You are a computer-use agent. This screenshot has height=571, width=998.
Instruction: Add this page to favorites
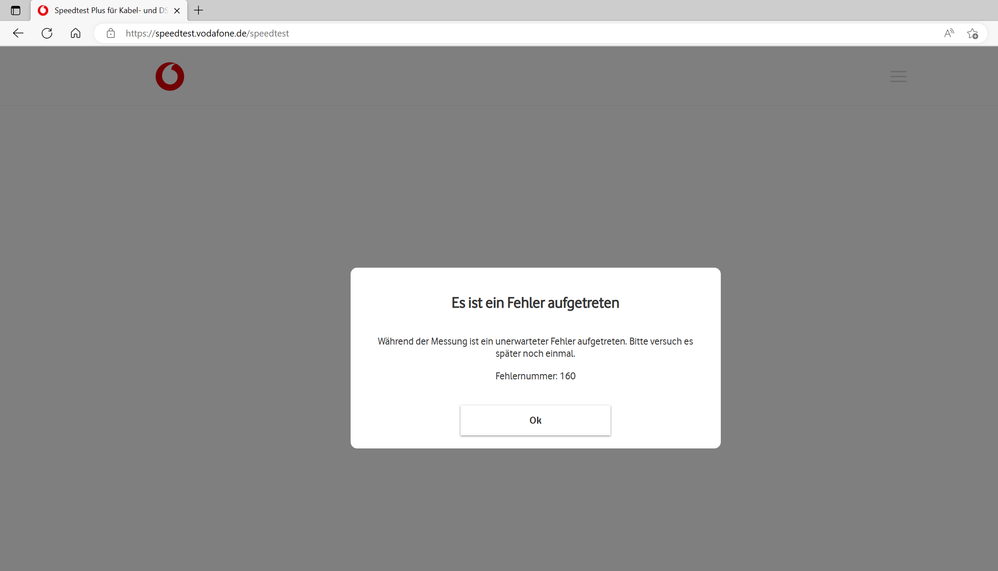point(973,33)
